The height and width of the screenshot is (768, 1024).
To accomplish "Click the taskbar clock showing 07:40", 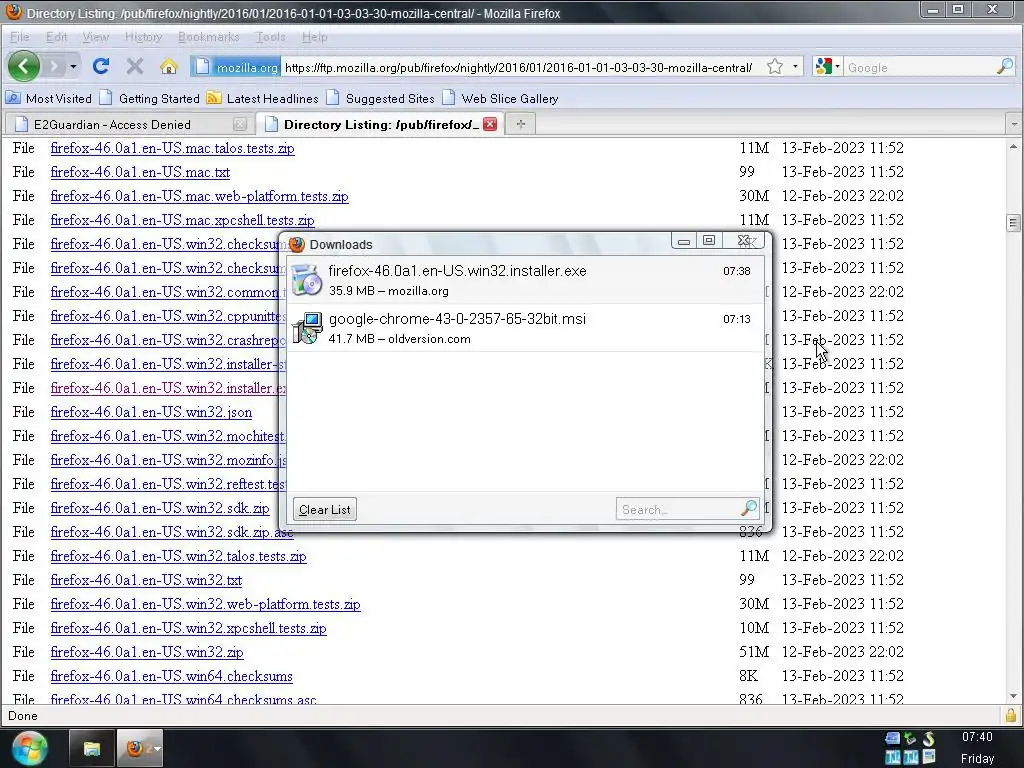I will coord(977,737).
